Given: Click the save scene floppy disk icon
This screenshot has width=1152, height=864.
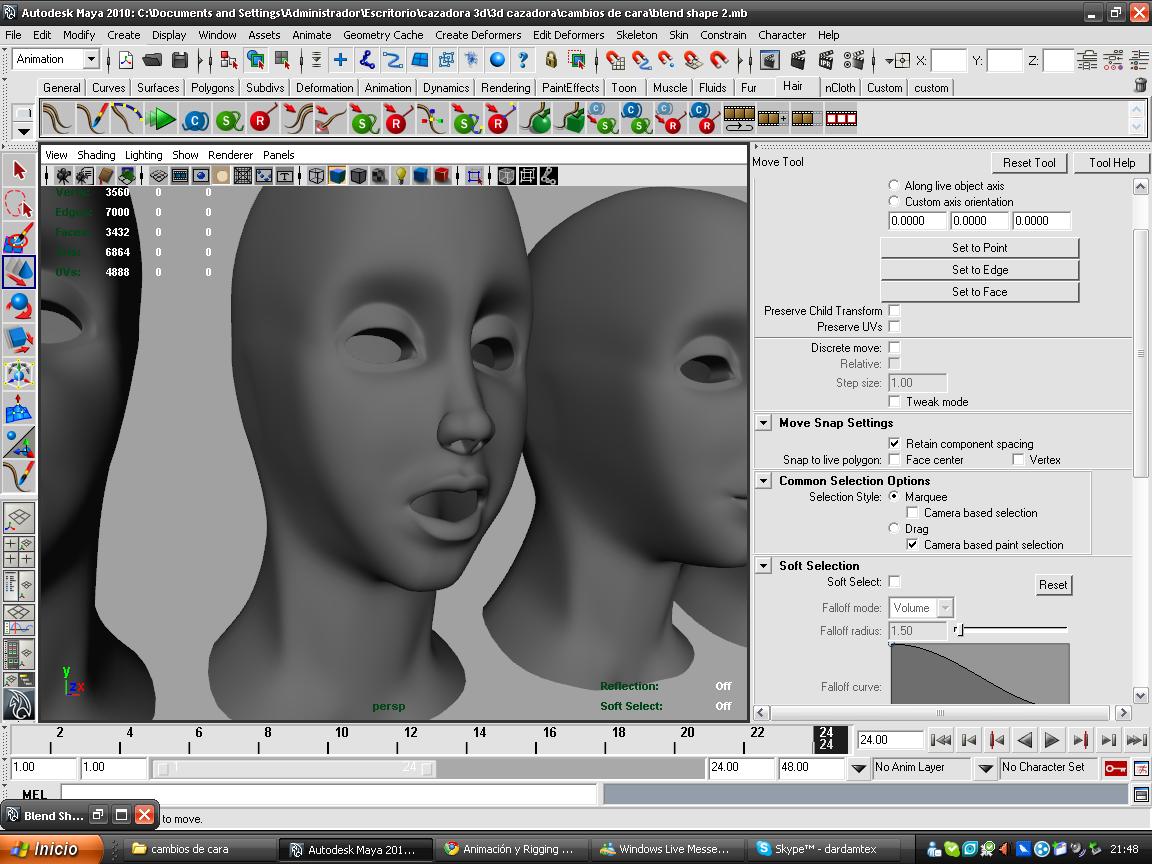Looking at the screenshot, I should (180, 60).
